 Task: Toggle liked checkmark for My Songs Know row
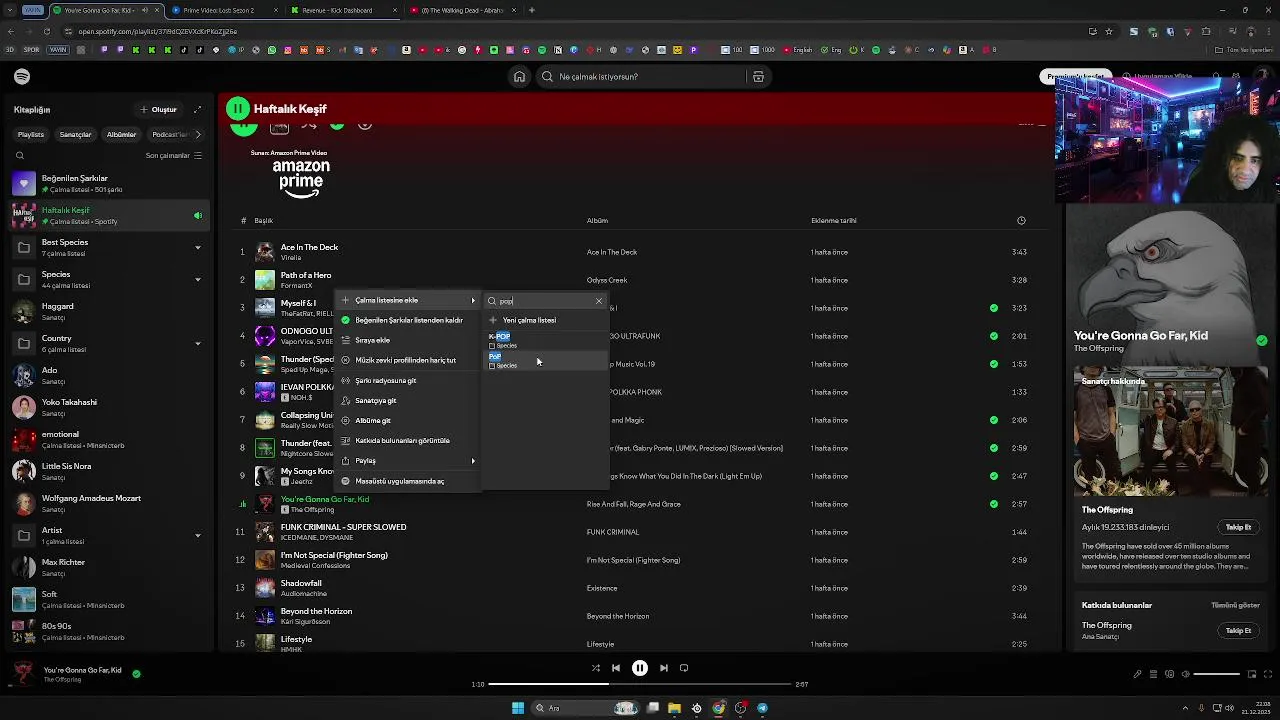point(993,476)
